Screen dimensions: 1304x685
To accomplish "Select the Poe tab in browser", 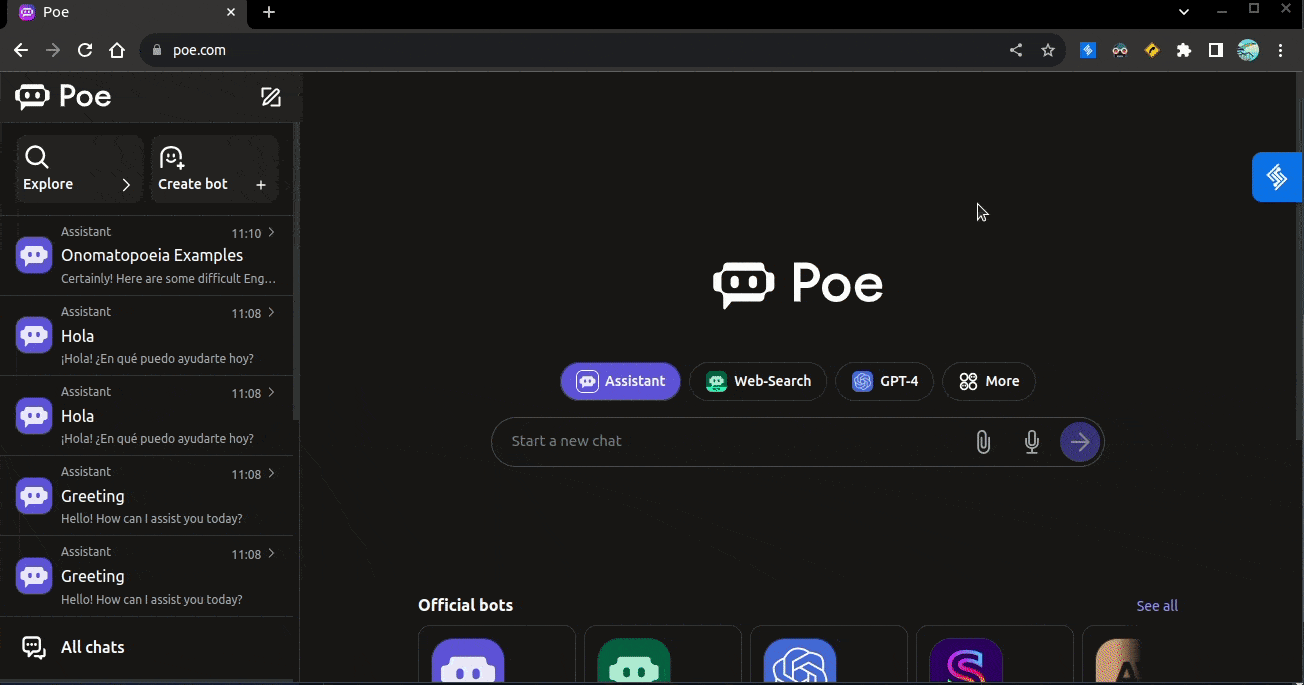I will coord(127,13).
